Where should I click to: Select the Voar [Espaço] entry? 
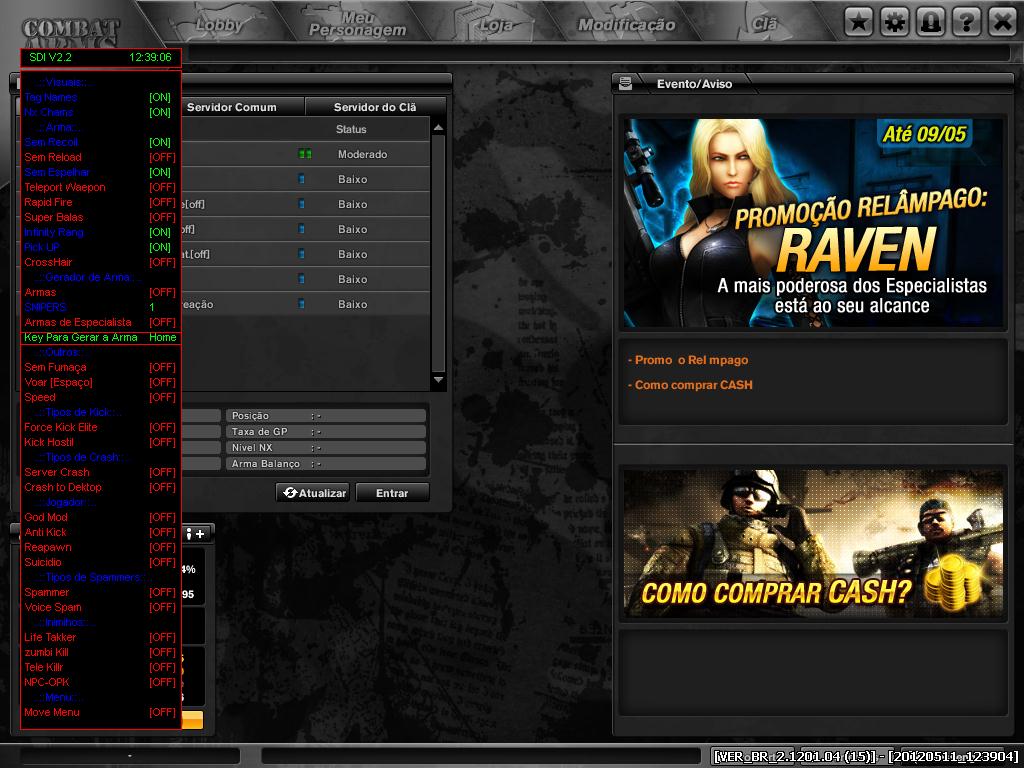pyautogui.click(x=99, y=383)
